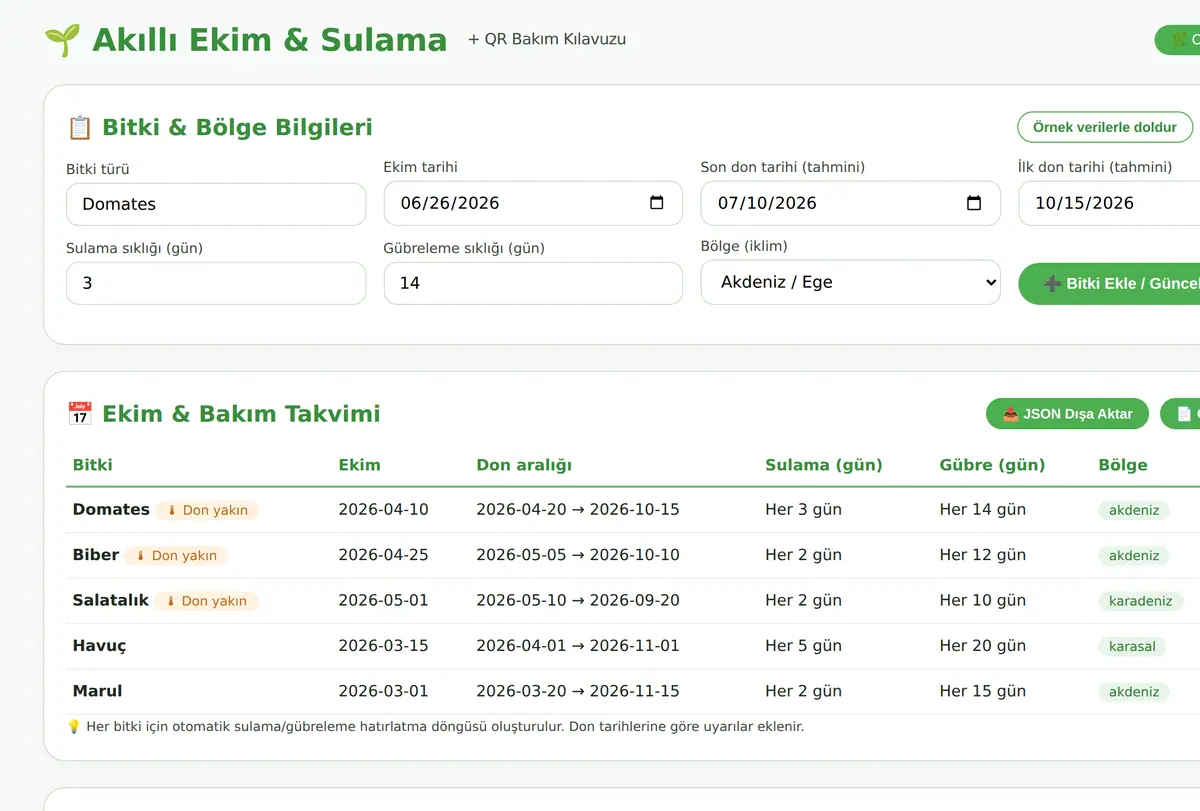Open calendar picker in Ekim tarihi field

tap(657, 203)
